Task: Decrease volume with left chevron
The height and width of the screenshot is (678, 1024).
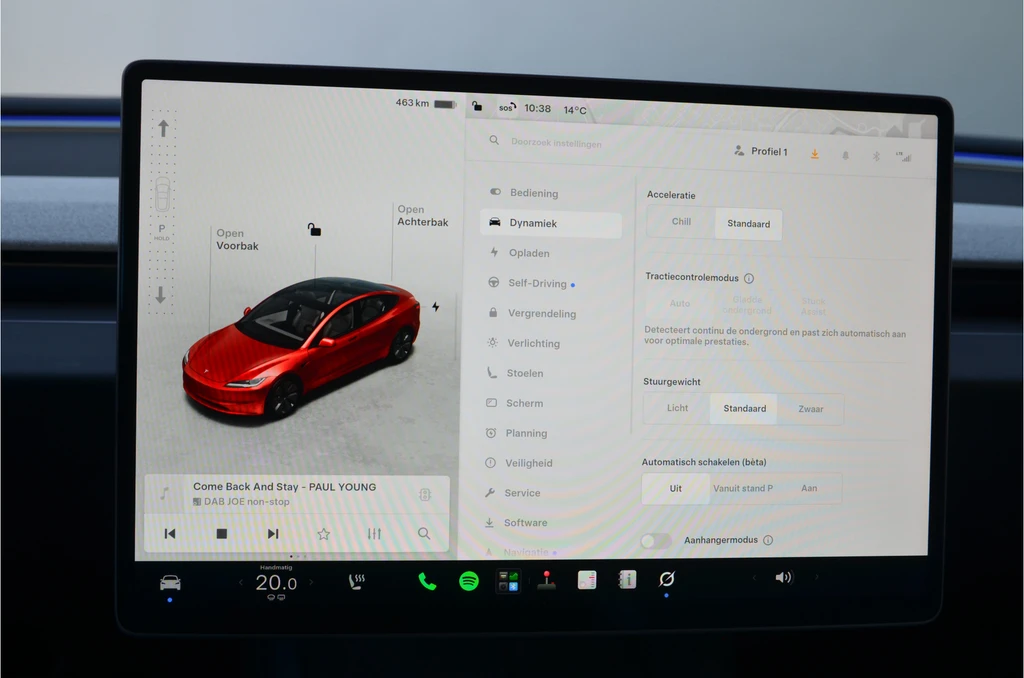Action: (754, 577)
